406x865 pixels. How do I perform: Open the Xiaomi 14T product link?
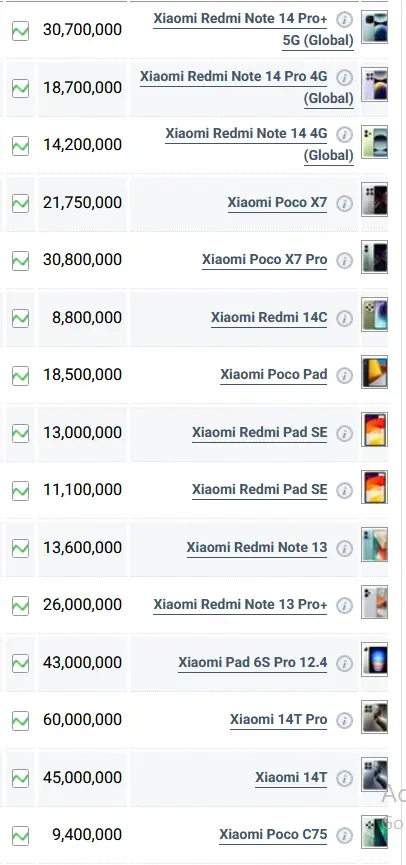click(x=291, y=777)
